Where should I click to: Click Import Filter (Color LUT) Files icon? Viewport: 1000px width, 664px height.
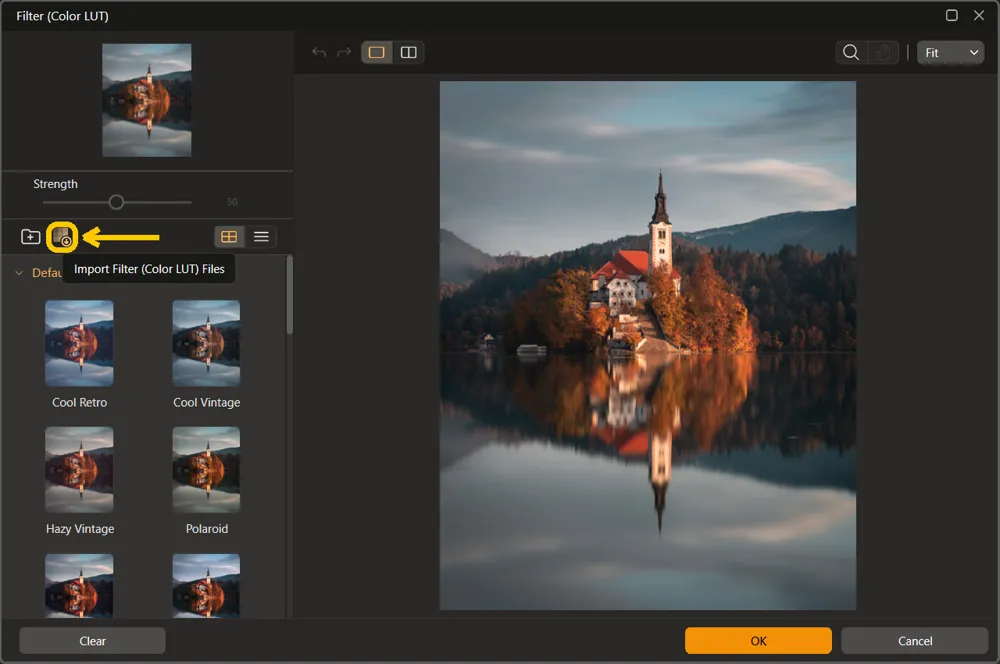62,237
